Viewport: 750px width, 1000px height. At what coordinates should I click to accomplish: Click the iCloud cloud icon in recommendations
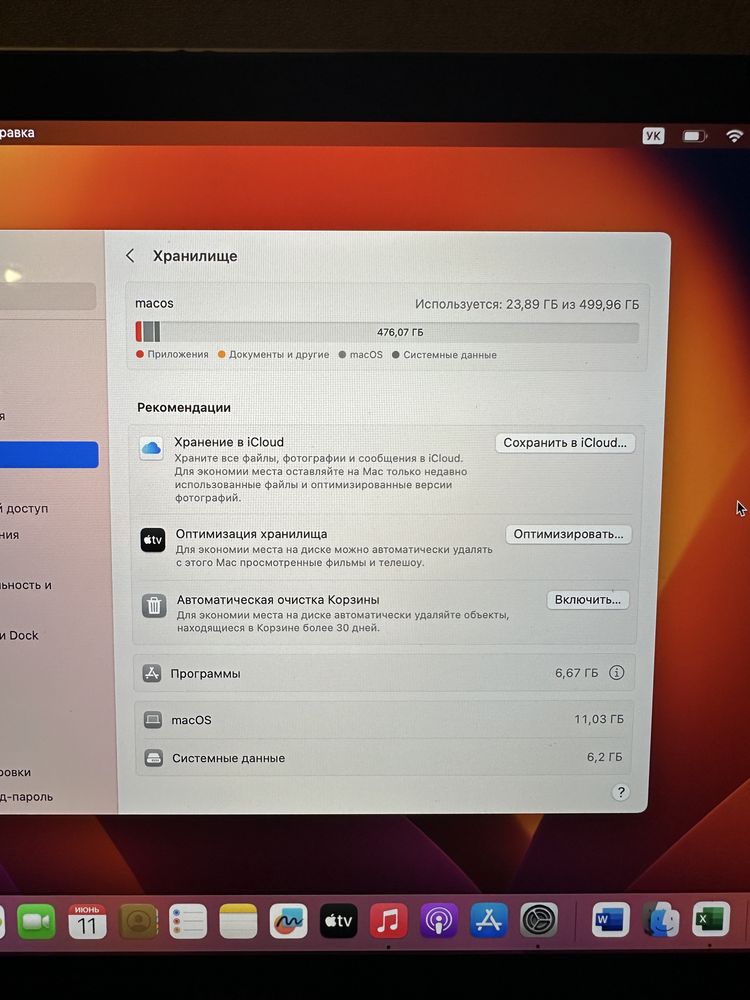(x=151, y=448)
